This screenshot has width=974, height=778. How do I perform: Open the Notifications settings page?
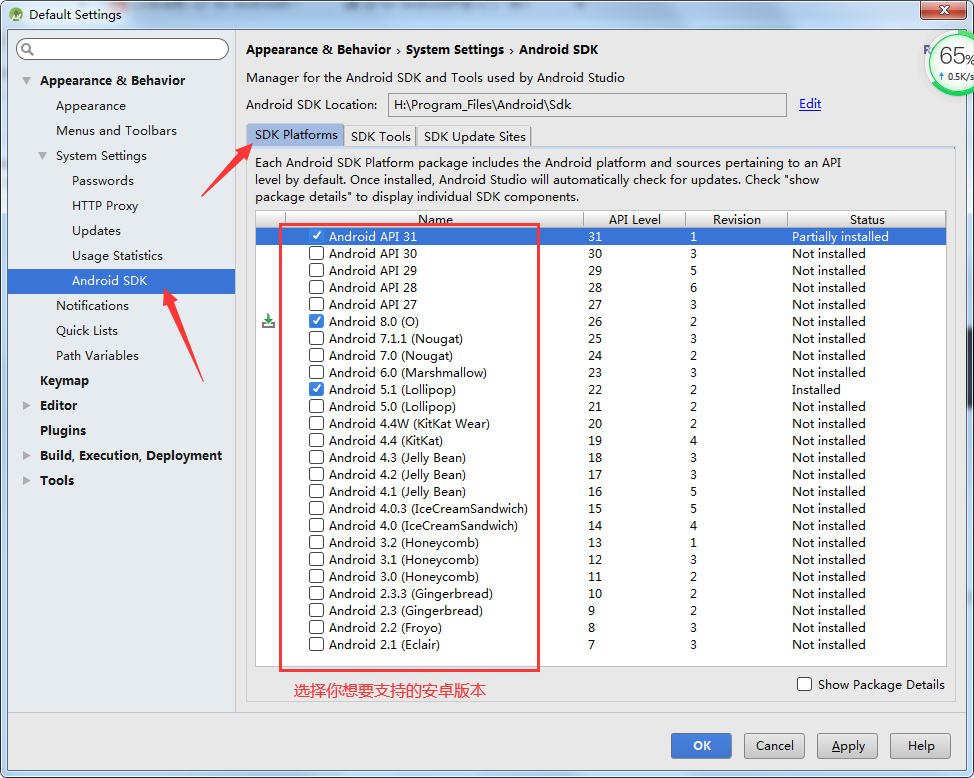[x=92, y=306]
